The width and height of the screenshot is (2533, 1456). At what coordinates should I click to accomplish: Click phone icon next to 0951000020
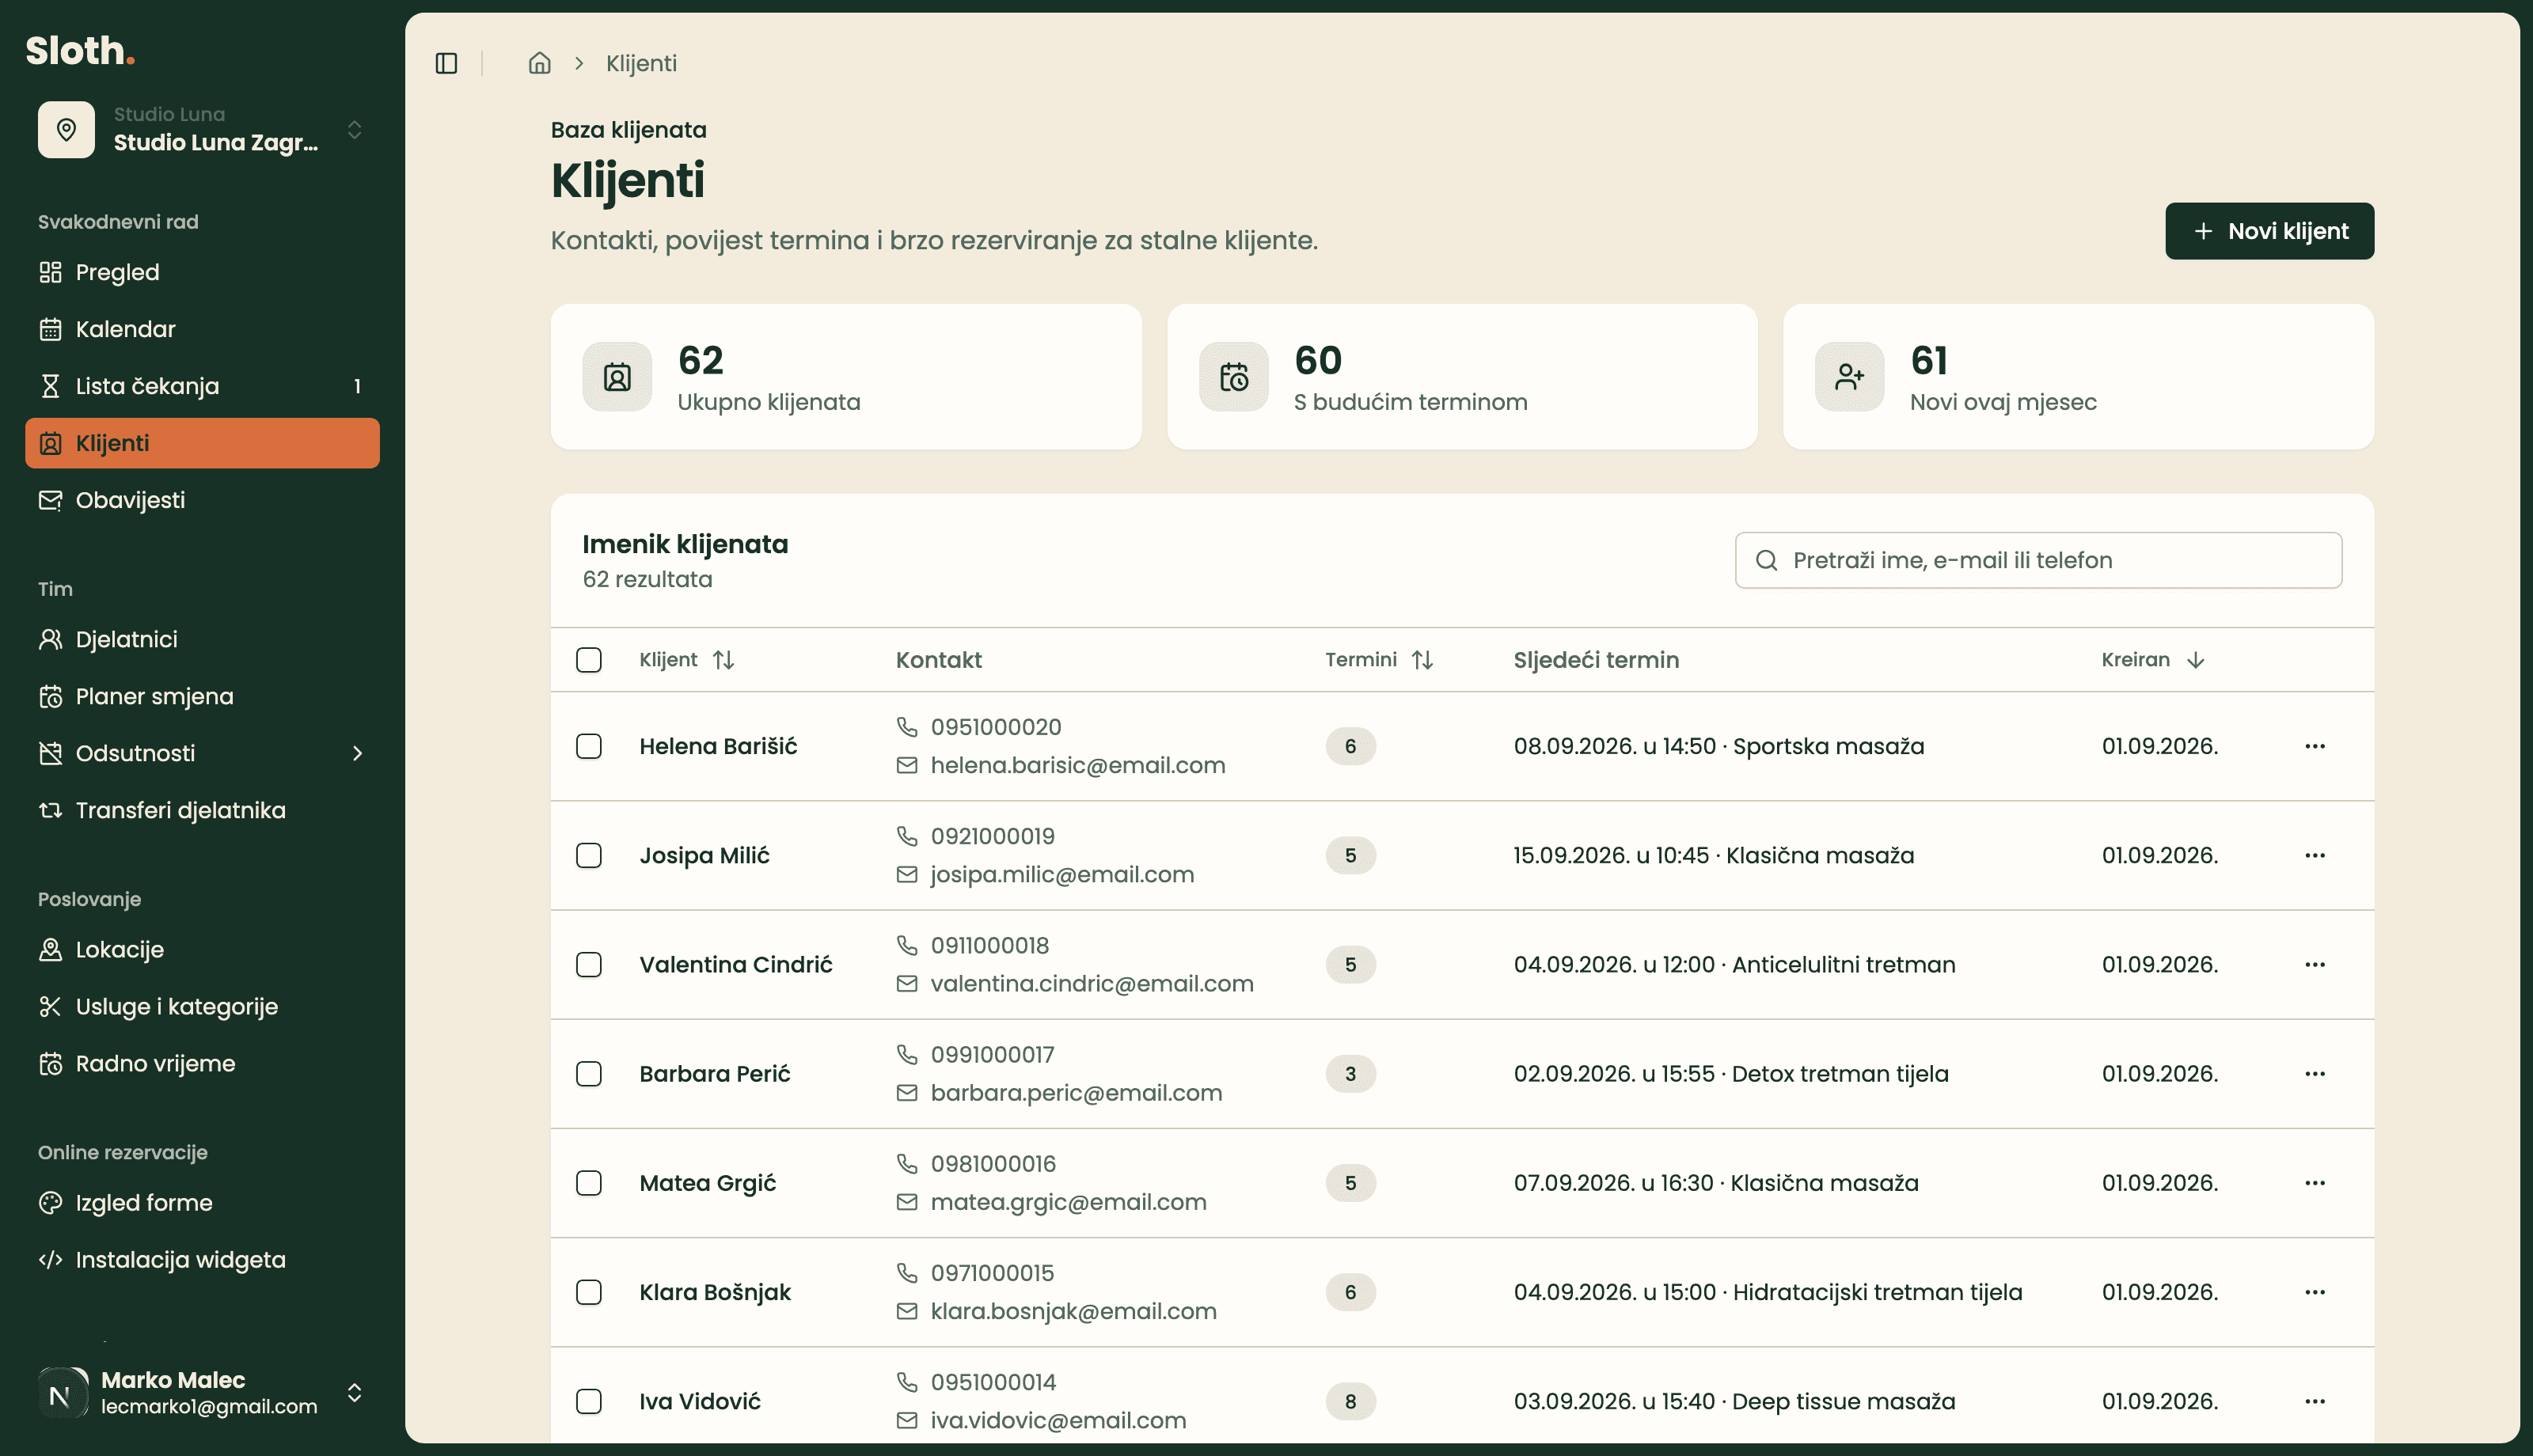click(x=906, y=727)
